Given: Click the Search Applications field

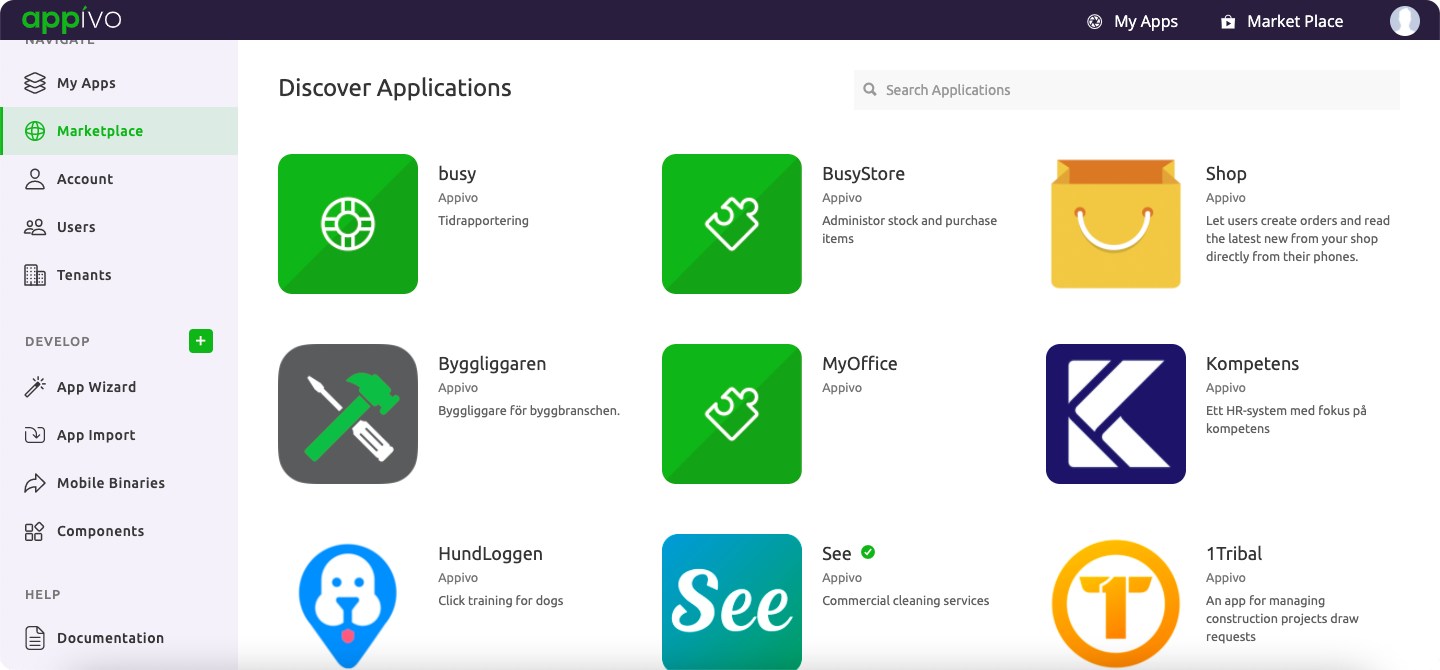Looking at the screenshot, I should point(1126,90).
